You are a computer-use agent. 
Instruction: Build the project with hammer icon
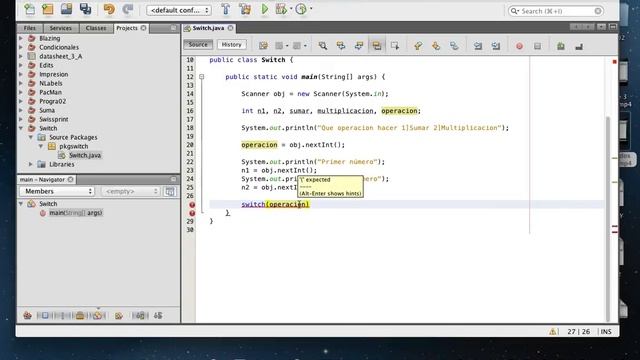point(226,9)
